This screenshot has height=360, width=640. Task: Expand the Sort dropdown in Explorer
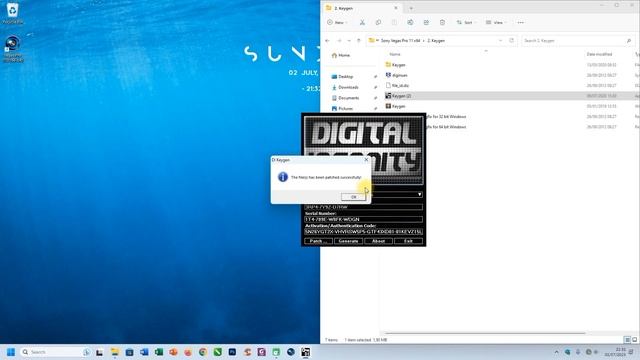coord(466,22)
